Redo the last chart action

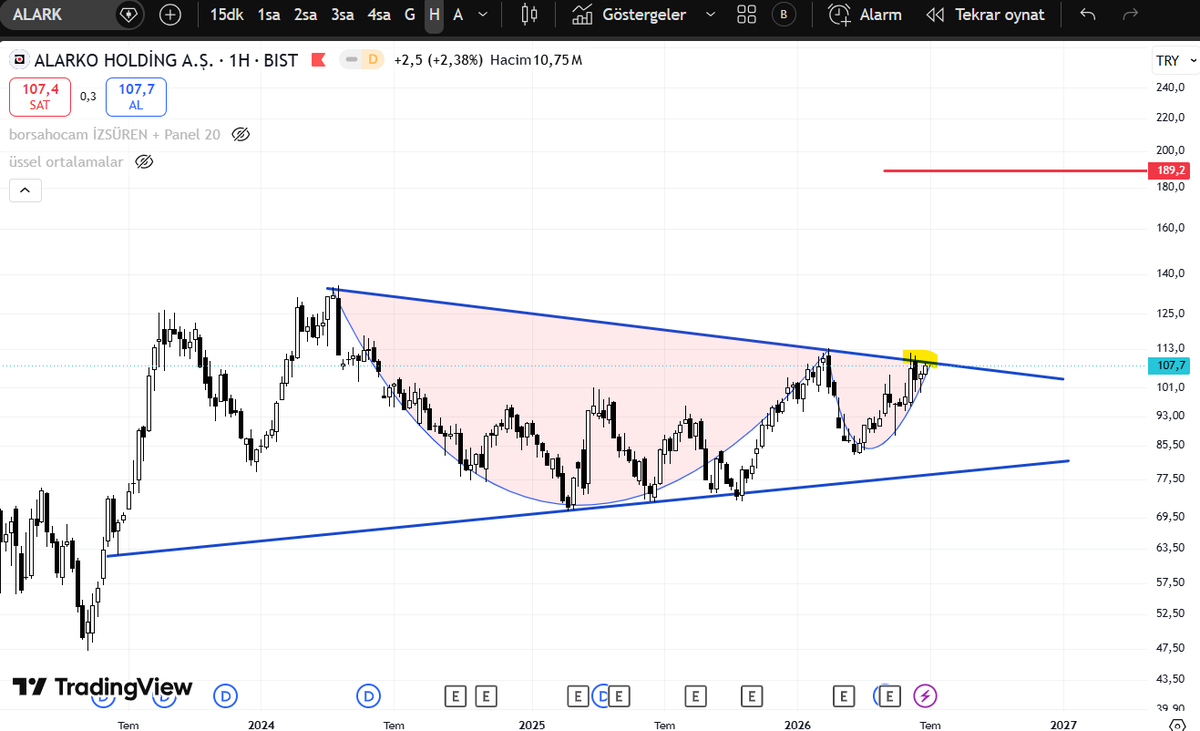click(1131, 15)
